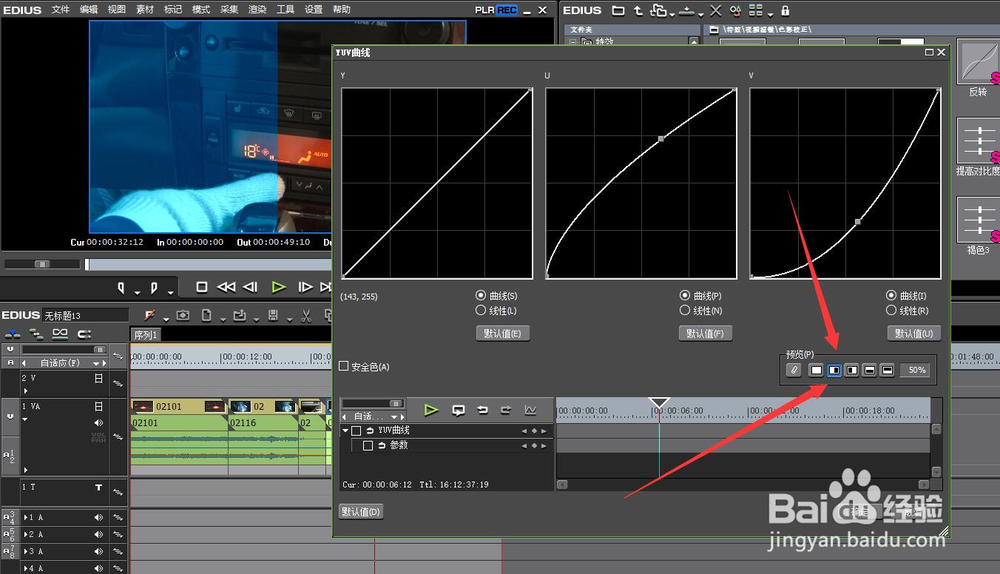
Task: Select linear mode for the U channel
Action: click(x=684, y=310)
